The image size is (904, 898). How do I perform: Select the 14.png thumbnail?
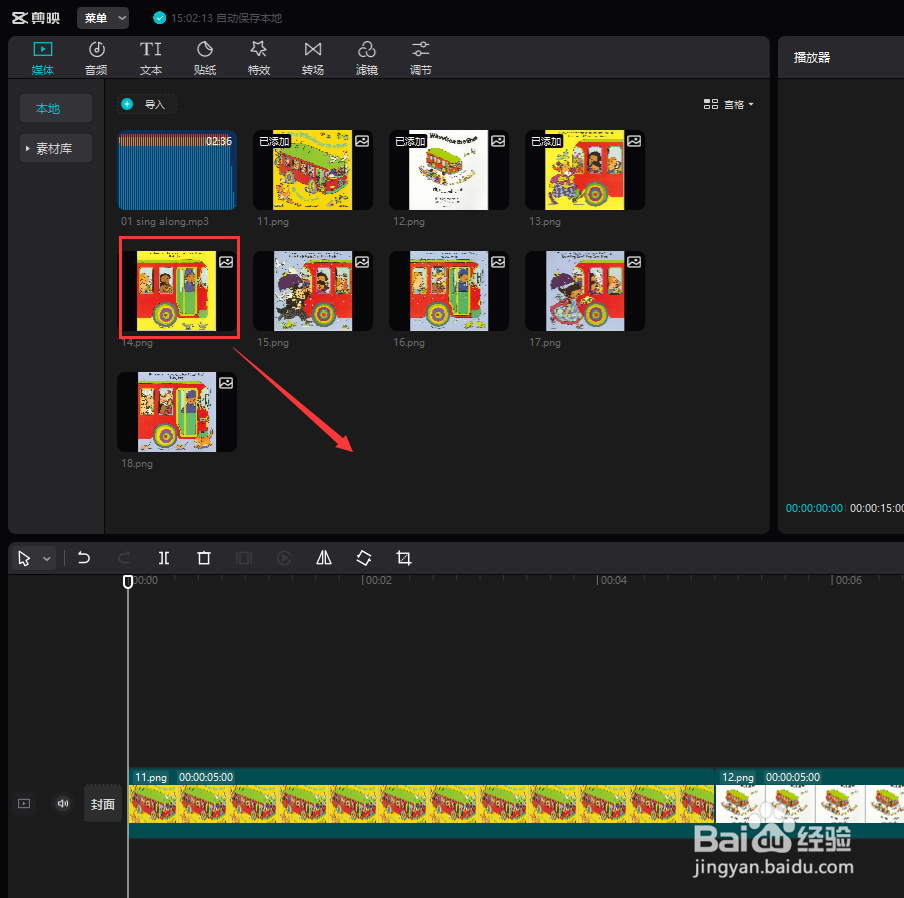[177, 290]
